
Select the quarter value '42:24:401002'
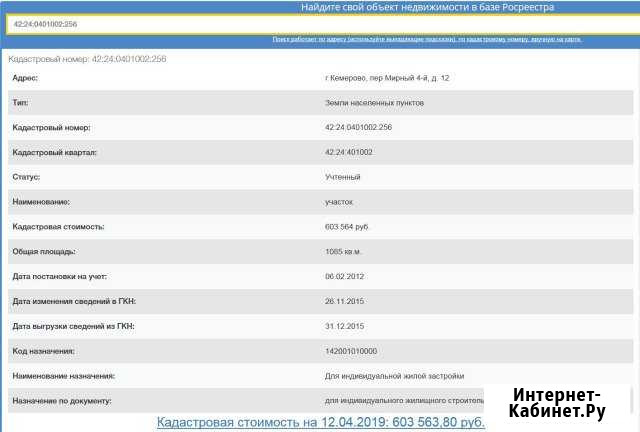coord(349,152)
